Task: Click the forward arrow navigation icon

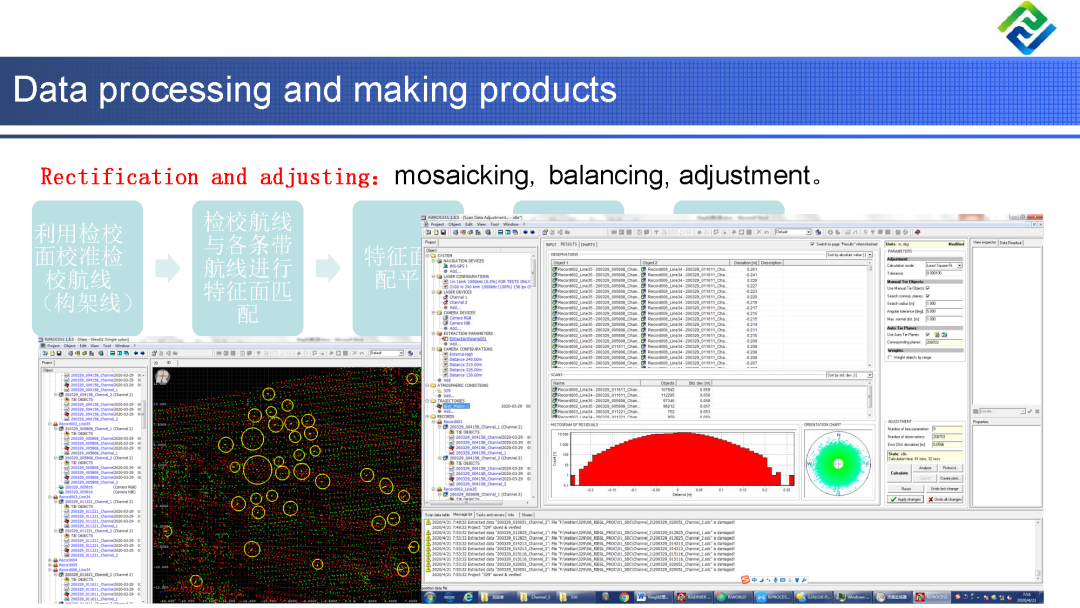Action: [532, 232]
